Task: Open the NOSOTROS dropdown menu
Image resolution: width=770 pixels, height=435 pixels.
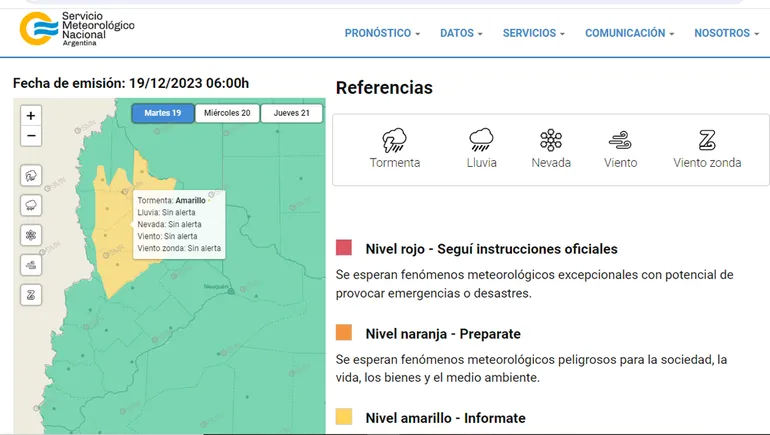Action: tap(726, 33)
